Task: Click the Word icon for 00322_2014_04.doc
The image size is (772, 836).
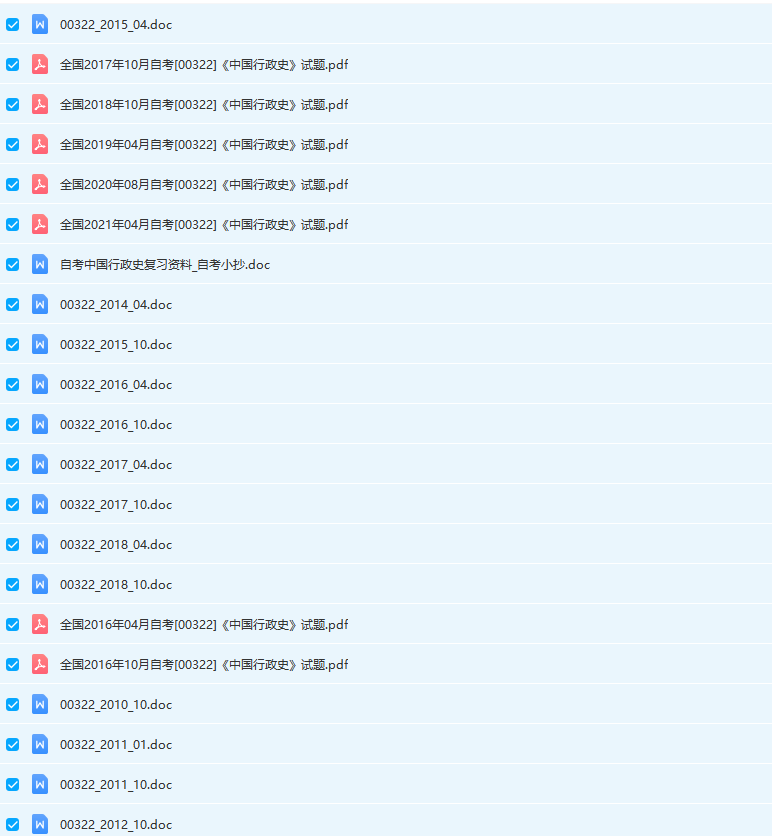Action: [x=40, y=304]
